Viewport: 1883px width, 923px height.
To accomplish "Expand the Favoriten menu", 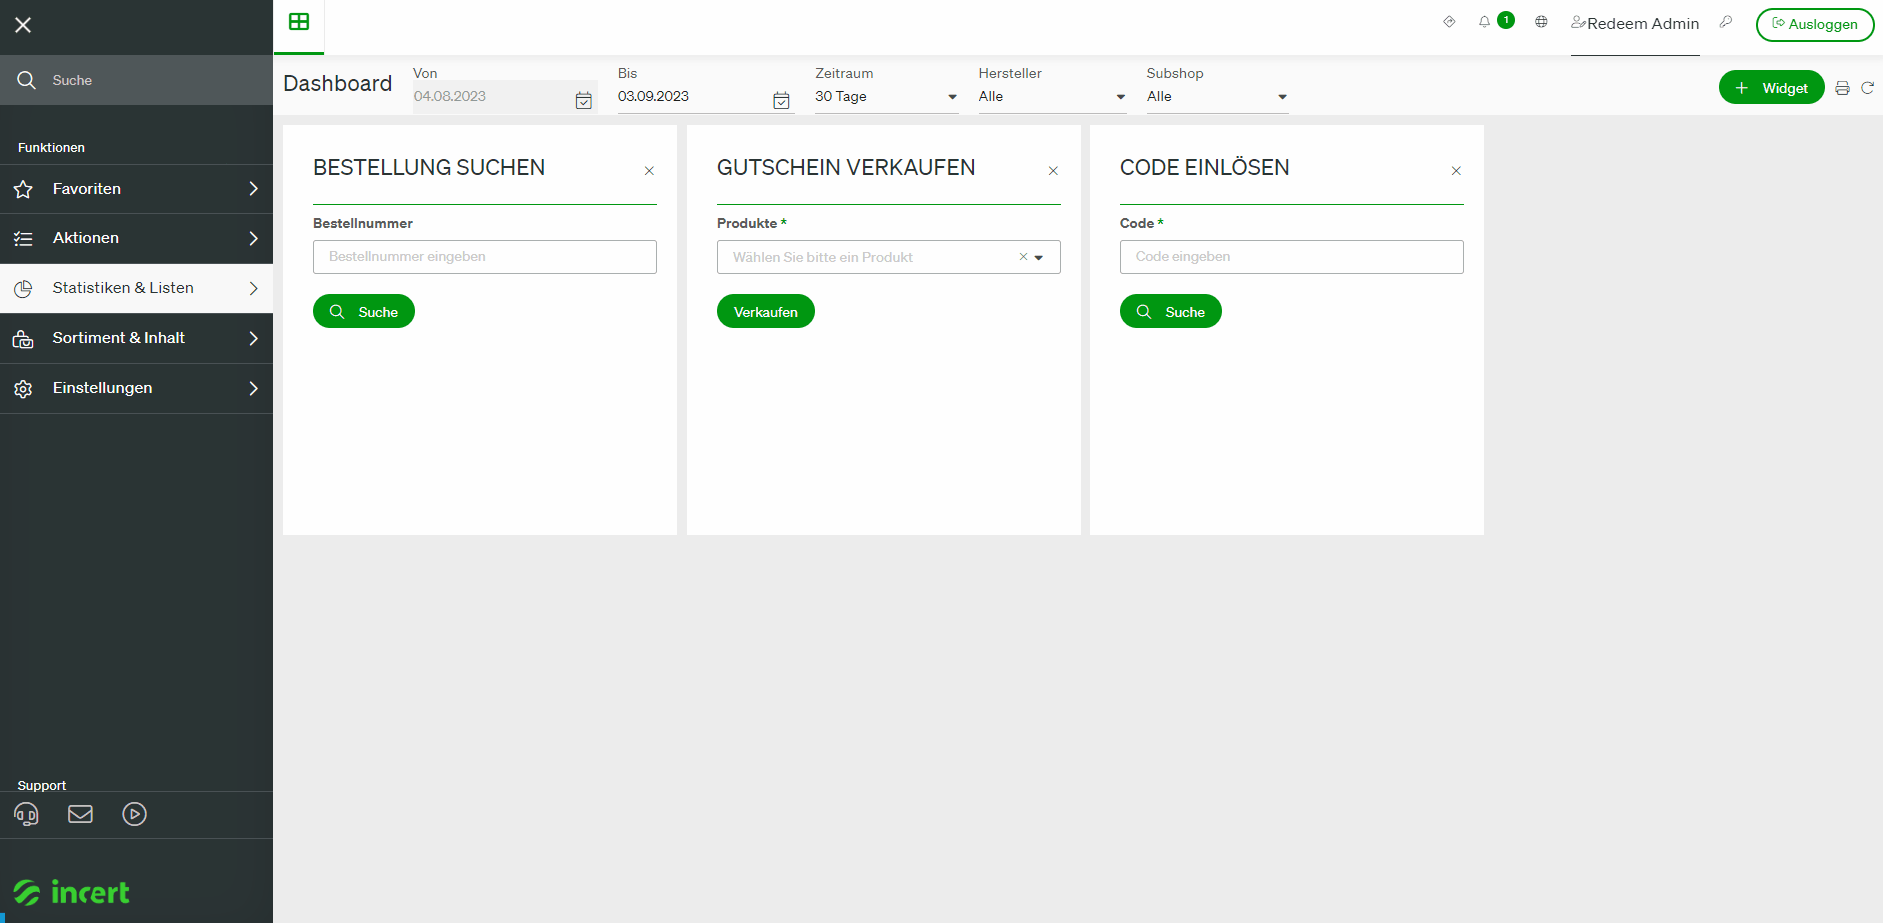I will click(x=136, y=189).
